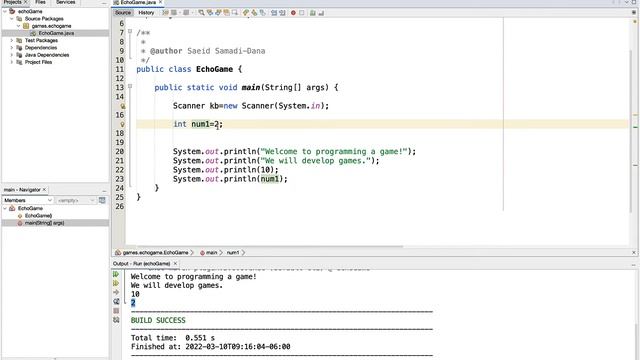Switch editor to History view
Image resolution: width=640 pixels, height=360 pixels.
(146, 13)
